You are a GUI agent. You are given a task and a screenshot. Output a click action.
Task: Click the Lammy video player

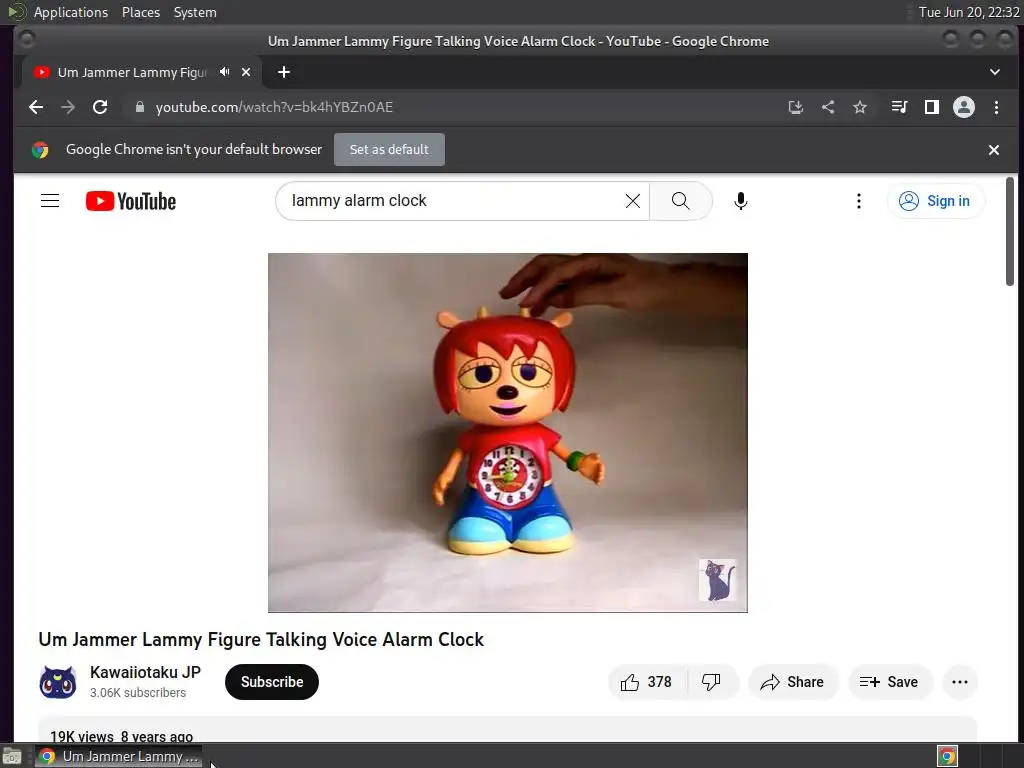click(x=507, y=432)
